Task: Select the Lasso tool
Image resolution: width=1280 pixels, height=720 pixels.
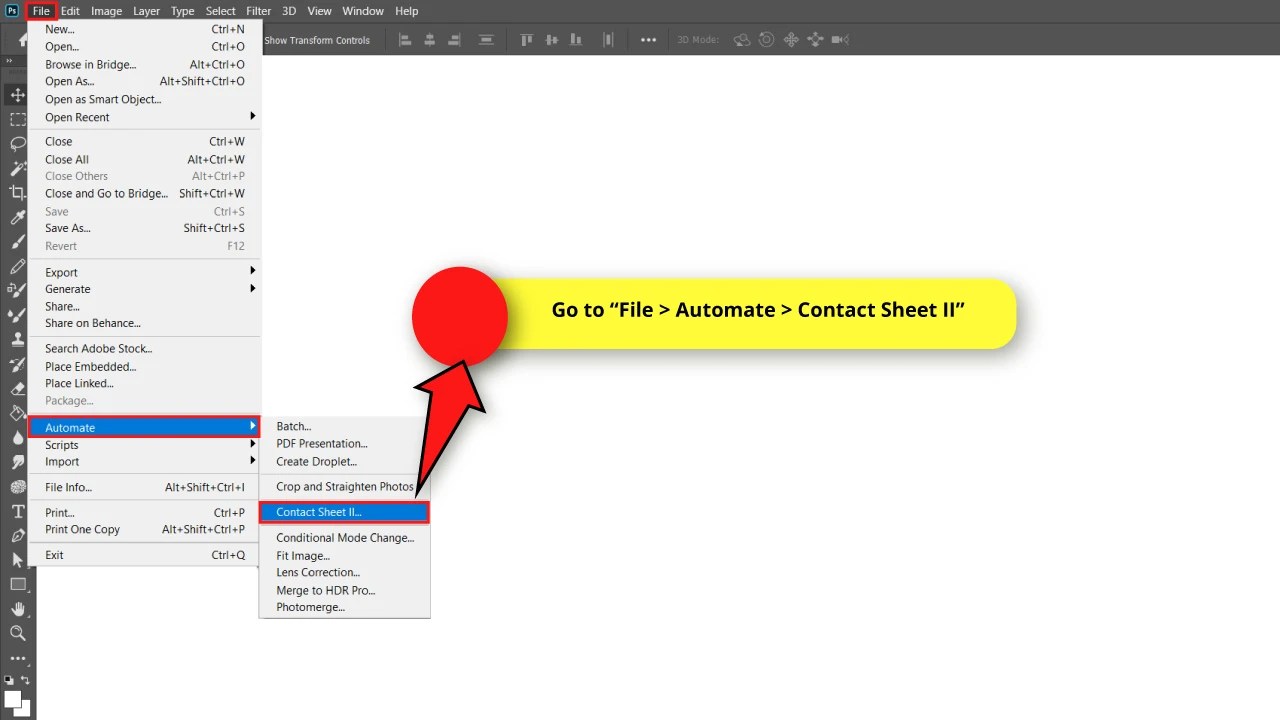Action: pyautogui.click(x=16, y=143)
